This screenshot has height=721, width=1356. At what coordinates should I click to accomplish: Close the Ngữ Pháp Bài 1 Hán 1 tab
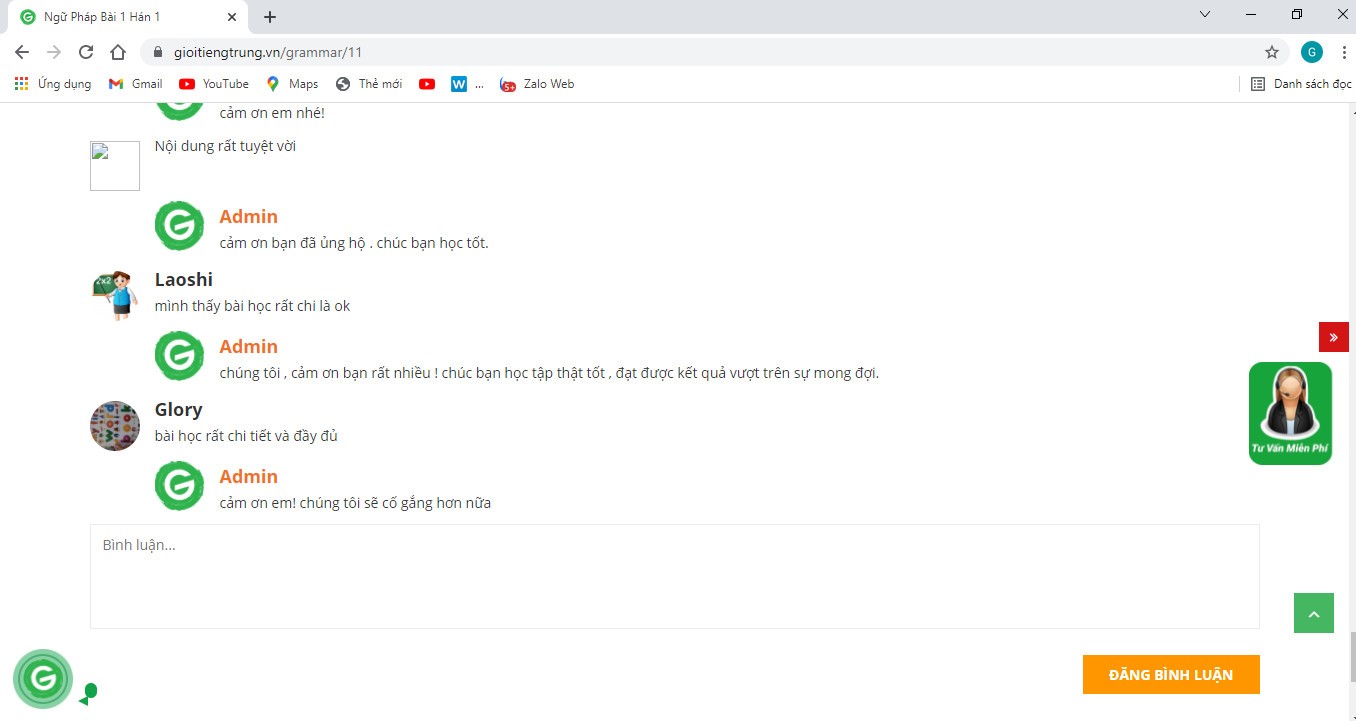click(x=232, y=17)
